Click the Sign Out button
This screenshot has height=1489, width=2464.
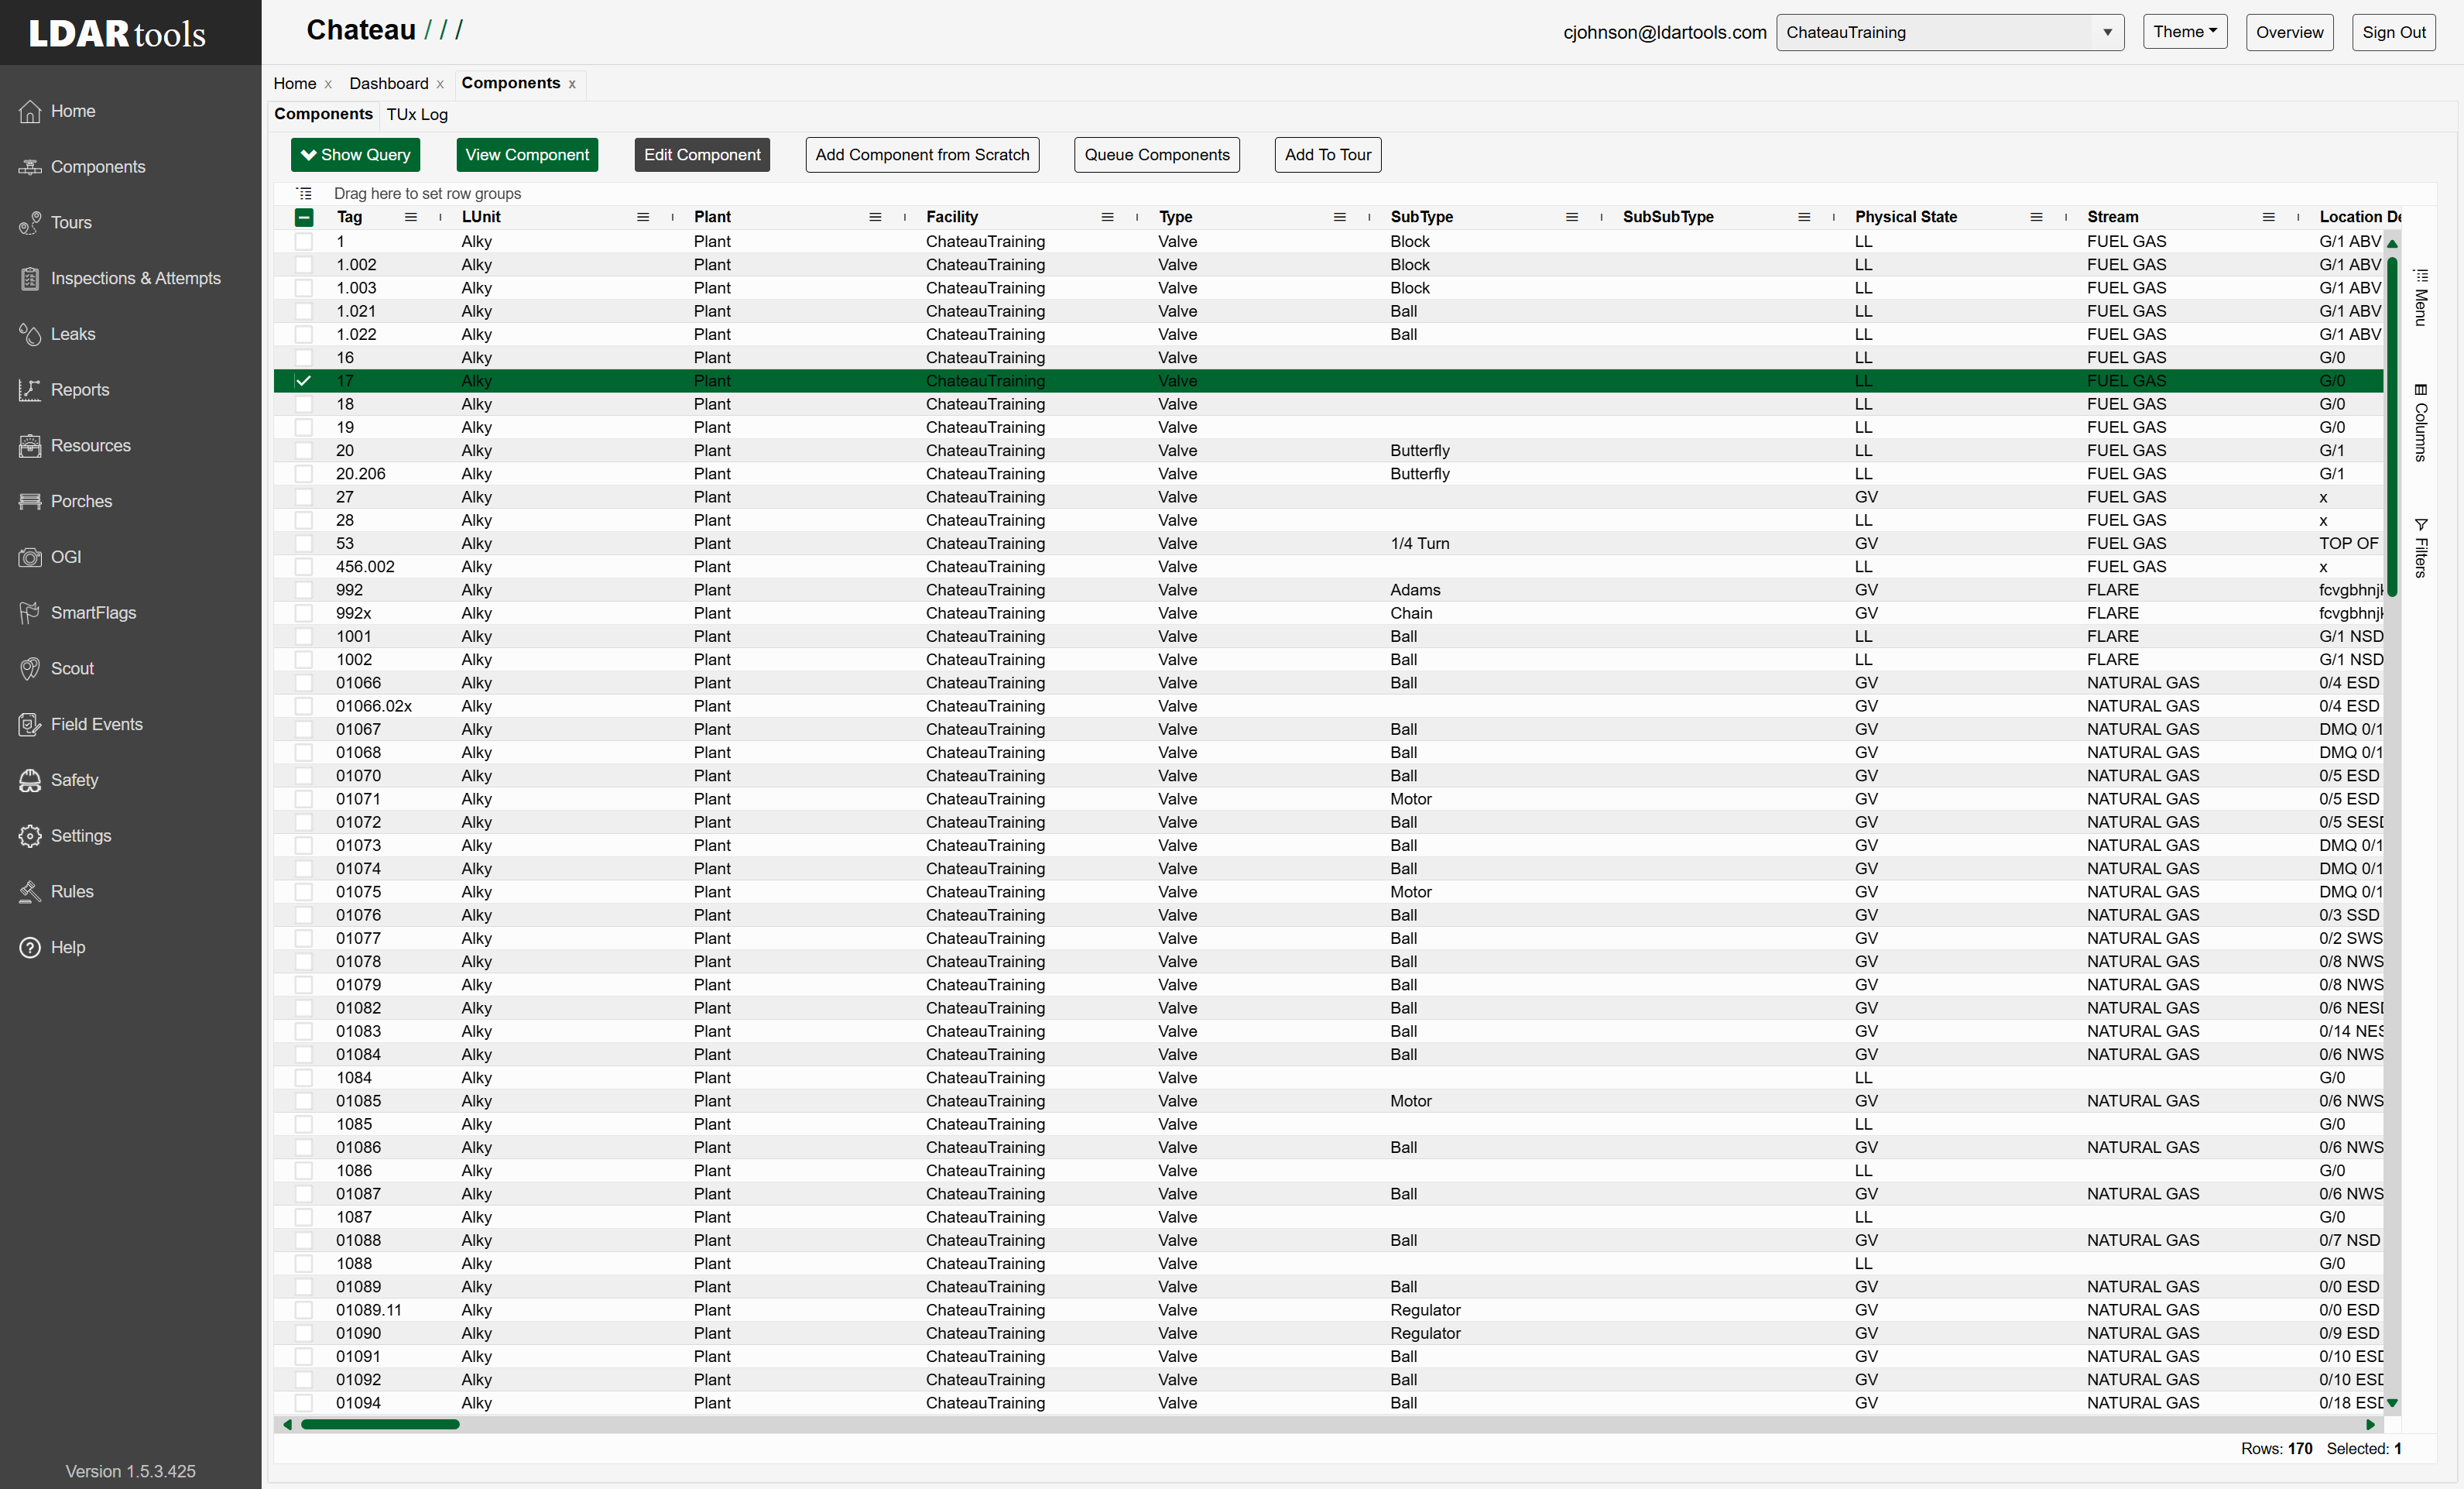(2393, 32)
